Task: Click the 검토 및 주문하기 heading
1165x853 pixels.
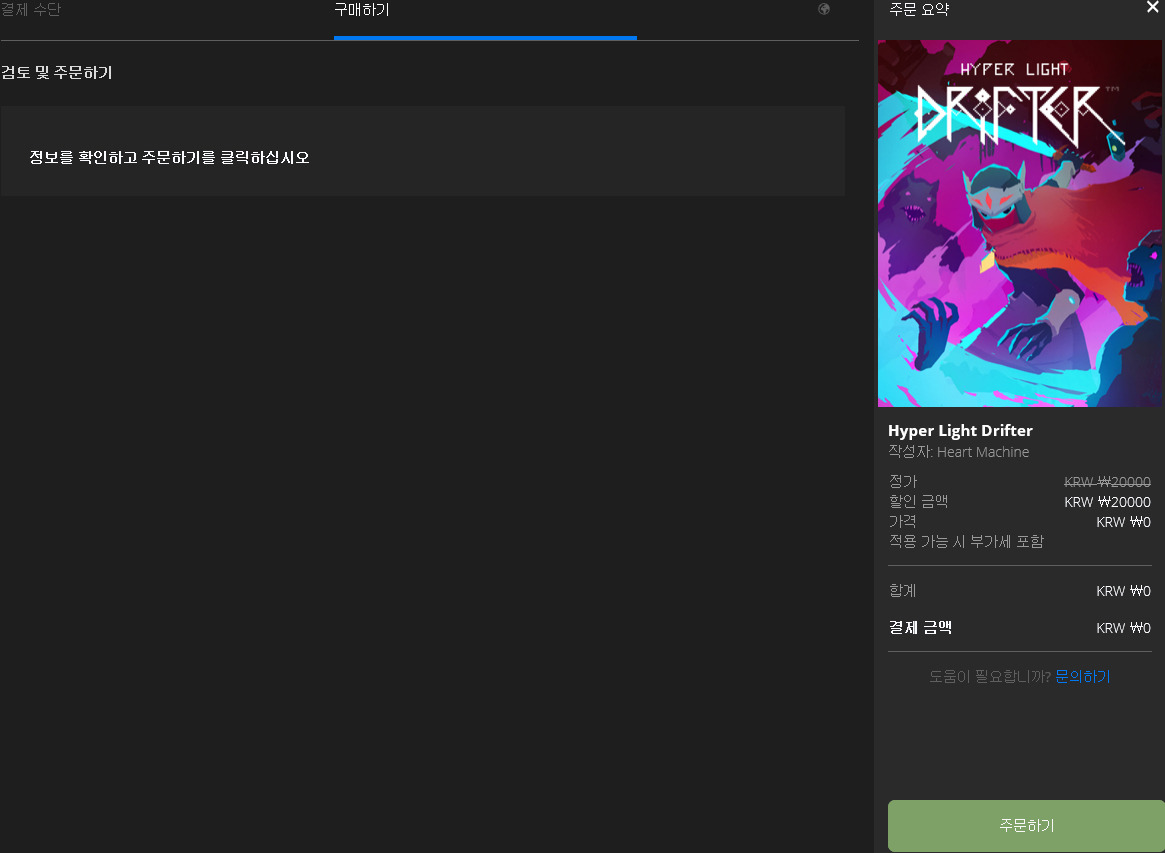Action: 56,73
